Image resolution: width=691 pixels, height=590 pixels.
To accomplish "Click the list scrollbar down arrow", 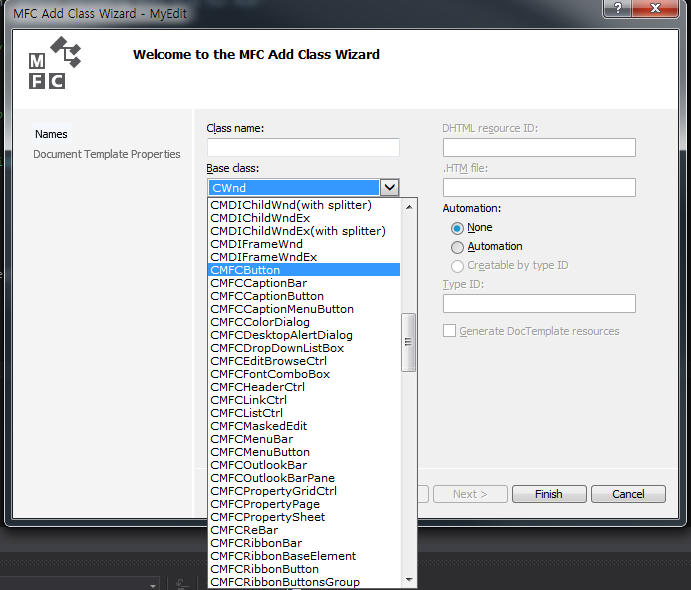I will (x=409, y=579).
